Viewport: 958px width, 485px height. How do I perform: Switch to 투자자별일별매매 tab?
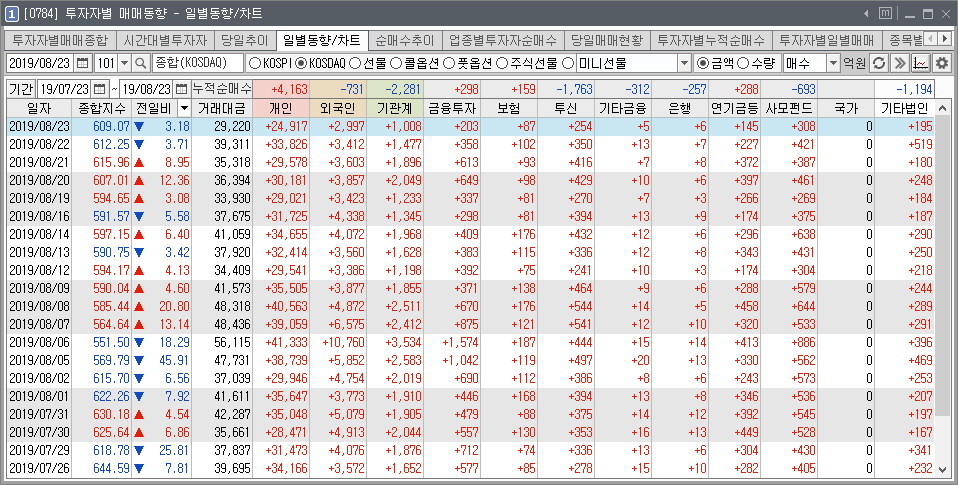(827, 41)
